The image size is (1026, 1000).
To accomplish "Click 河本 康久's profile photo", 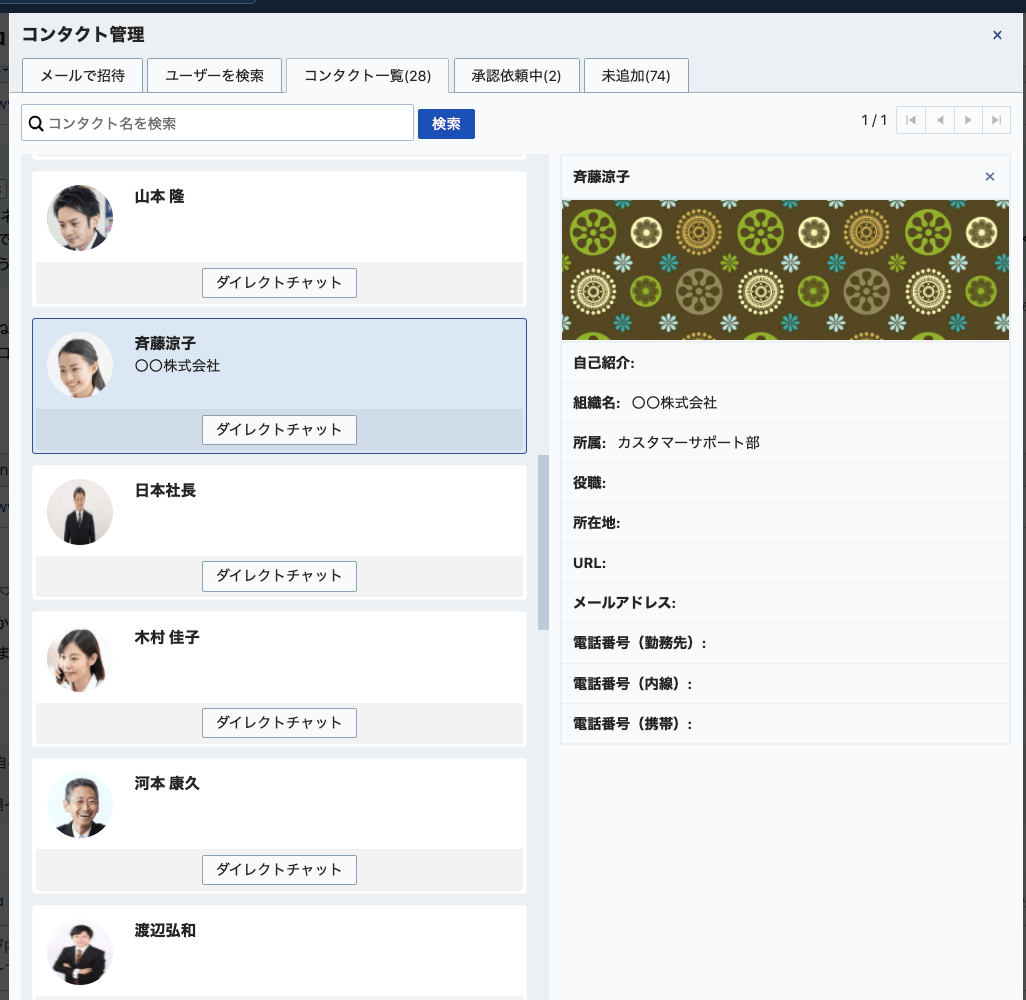I will pos(80,806).
